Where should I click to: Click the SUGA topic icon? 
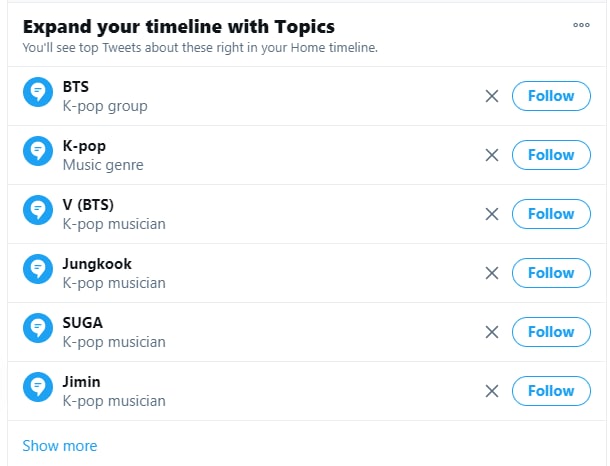click(38, 328)
